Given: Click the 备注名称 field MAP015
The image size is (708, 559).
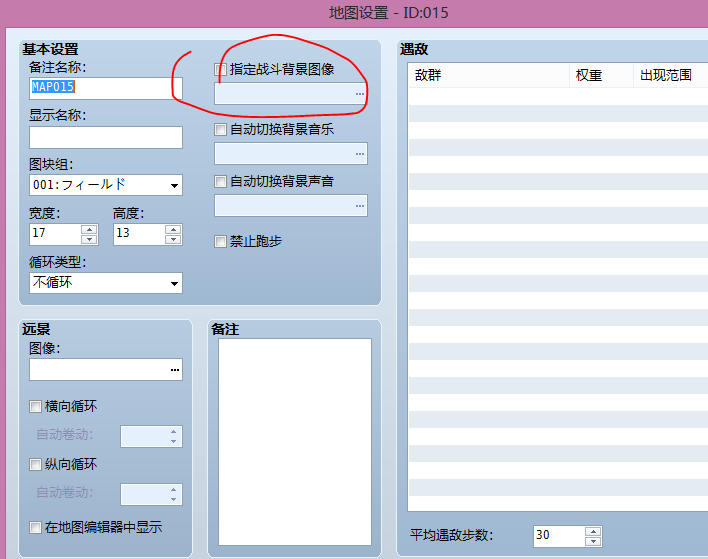Looking at the screenshot, I should pos(106,88).
